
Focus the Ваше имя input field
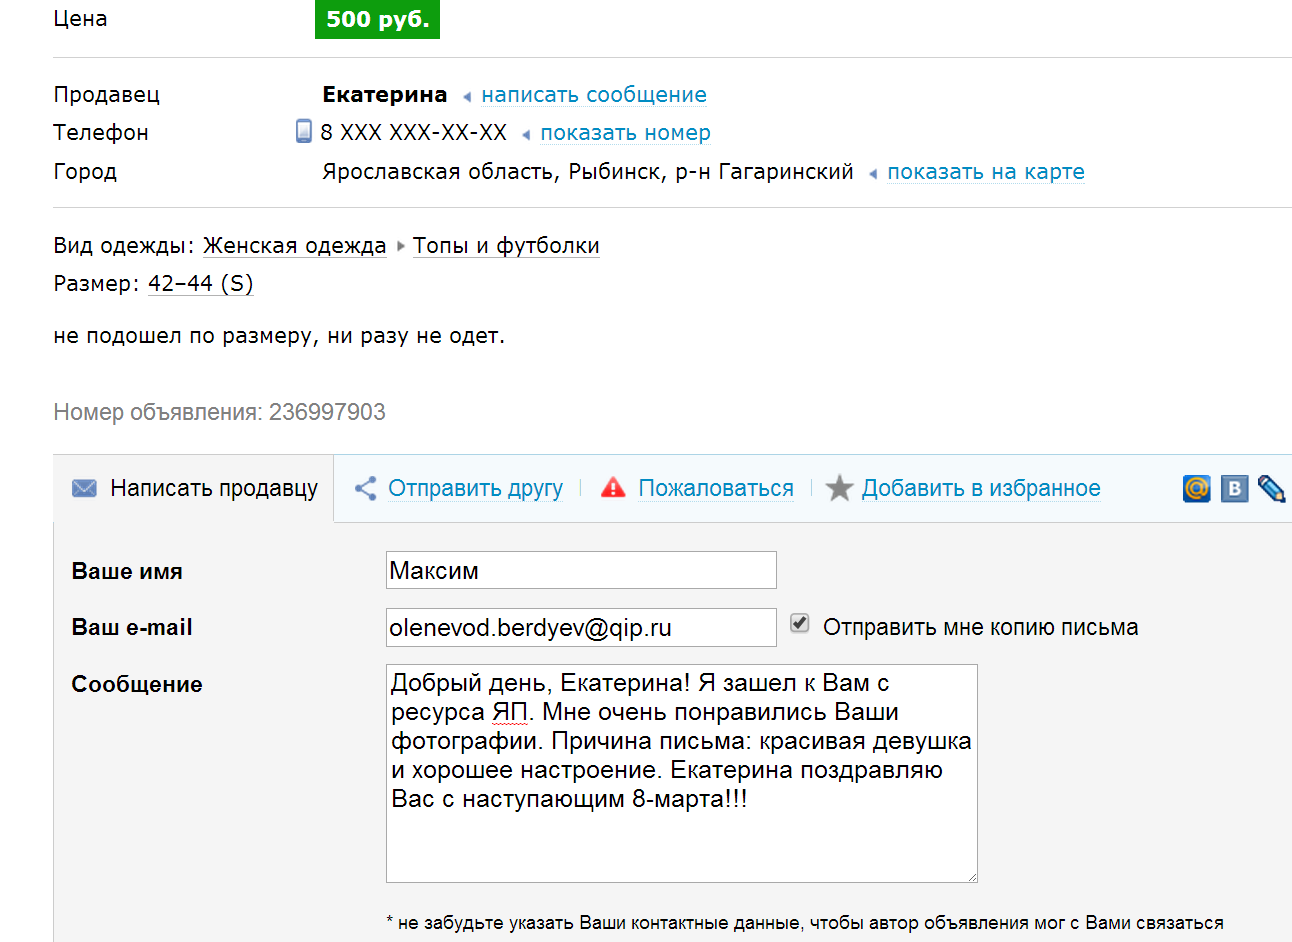point(581,570)
